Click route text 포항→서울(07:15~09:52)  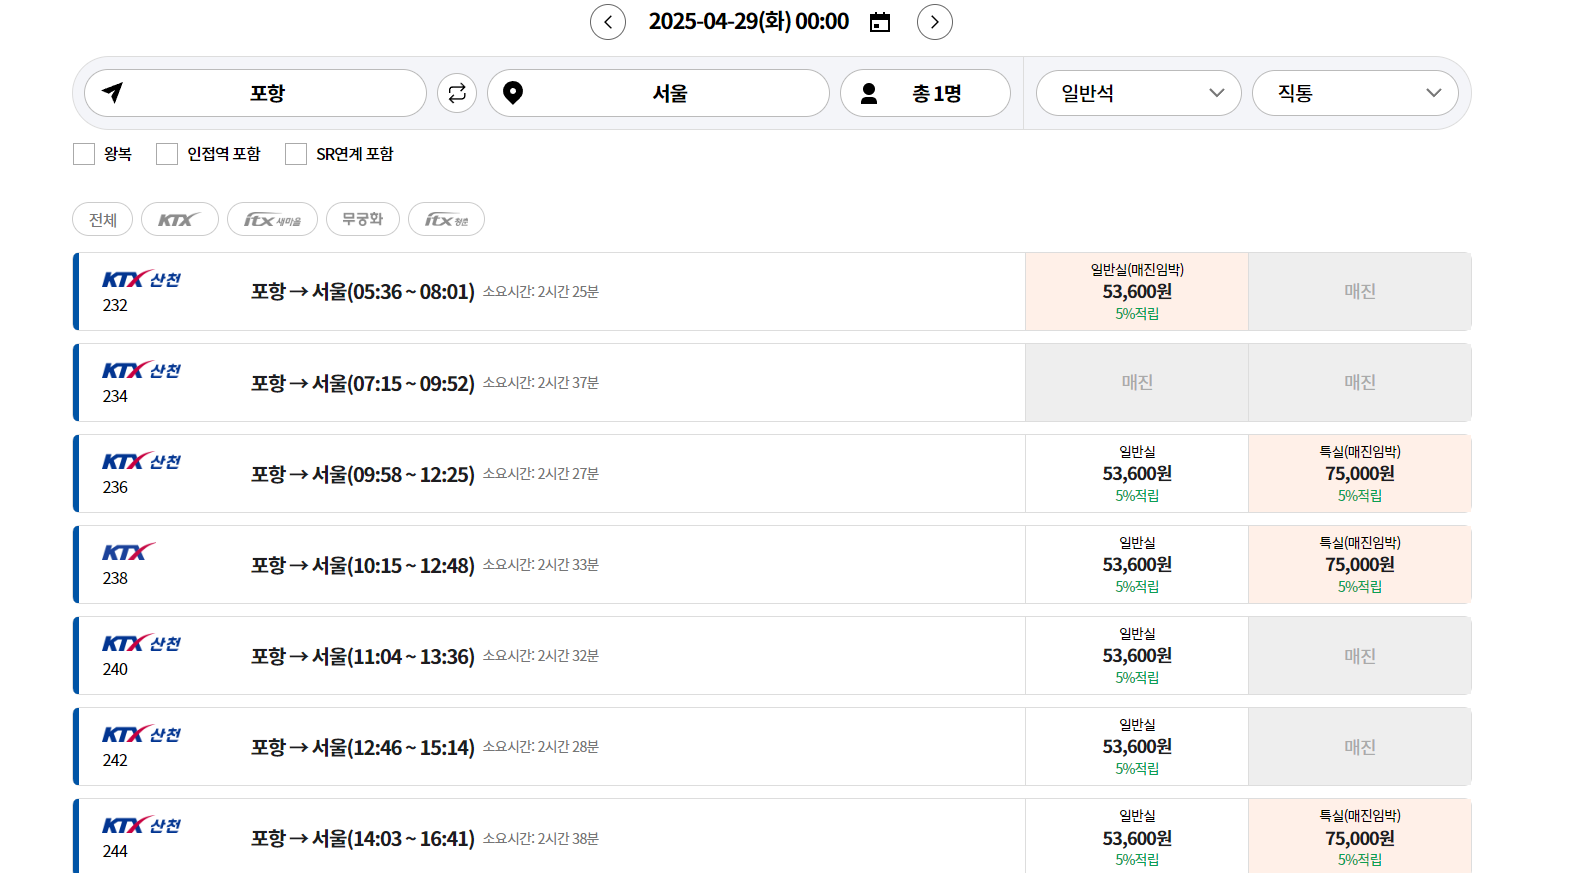(363, 383)
